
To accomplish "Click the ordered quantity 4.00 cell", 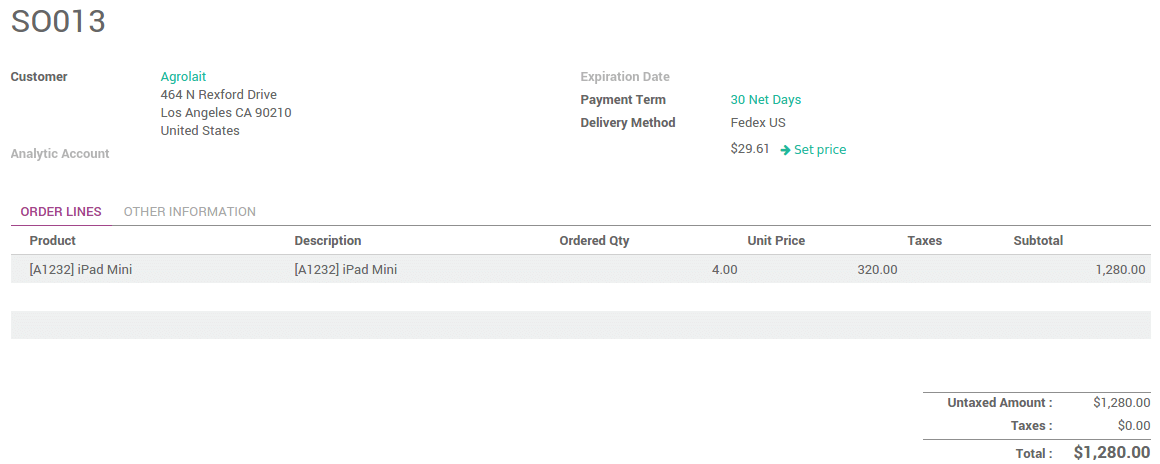I will (x=724, y=270).
